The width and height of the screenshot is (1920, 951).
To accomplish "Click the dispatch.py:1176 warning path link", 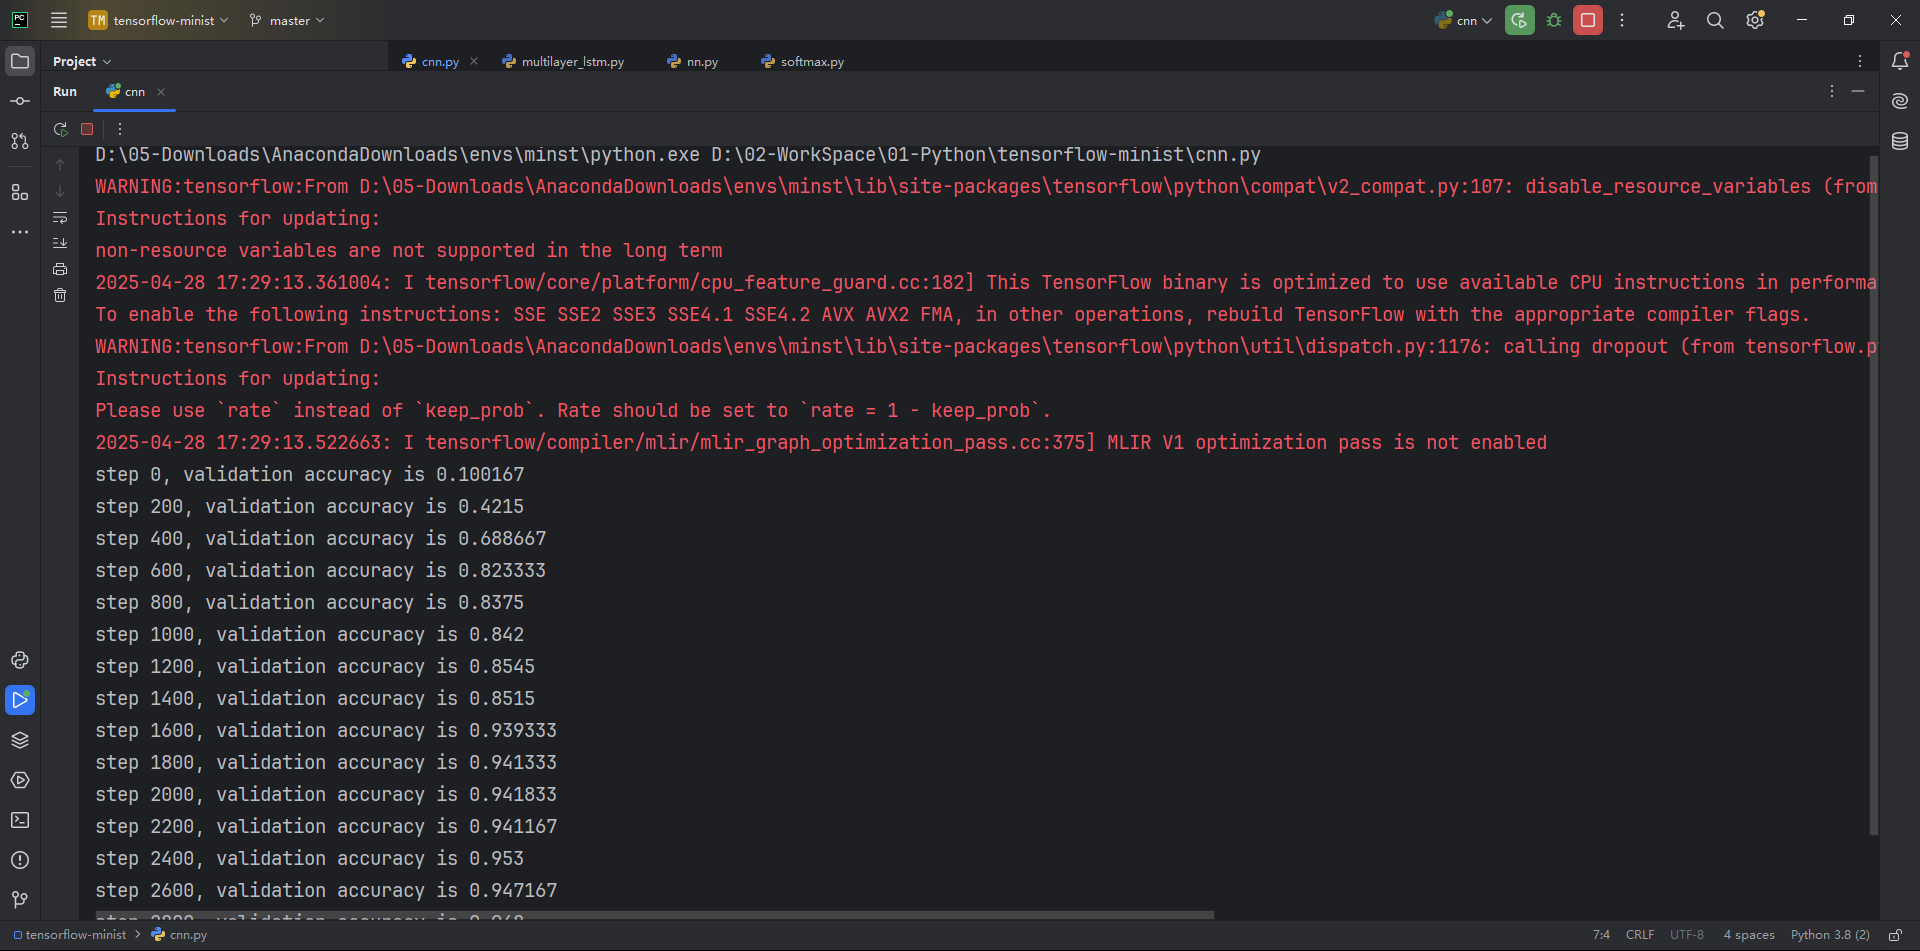I will (925, 347).
